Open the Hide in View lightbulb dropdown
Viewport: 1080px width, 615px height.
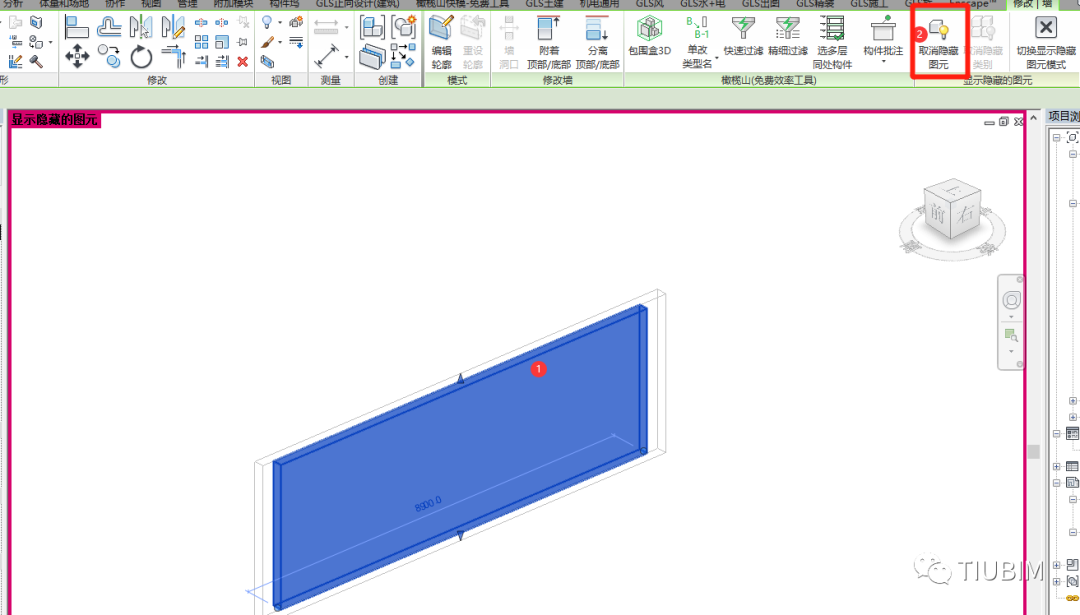(280, 23)
